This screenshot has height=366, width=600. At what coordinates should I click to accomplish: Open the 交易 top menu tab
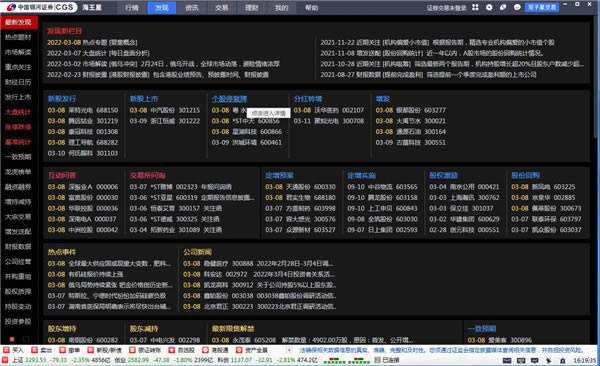coord(222,8)
